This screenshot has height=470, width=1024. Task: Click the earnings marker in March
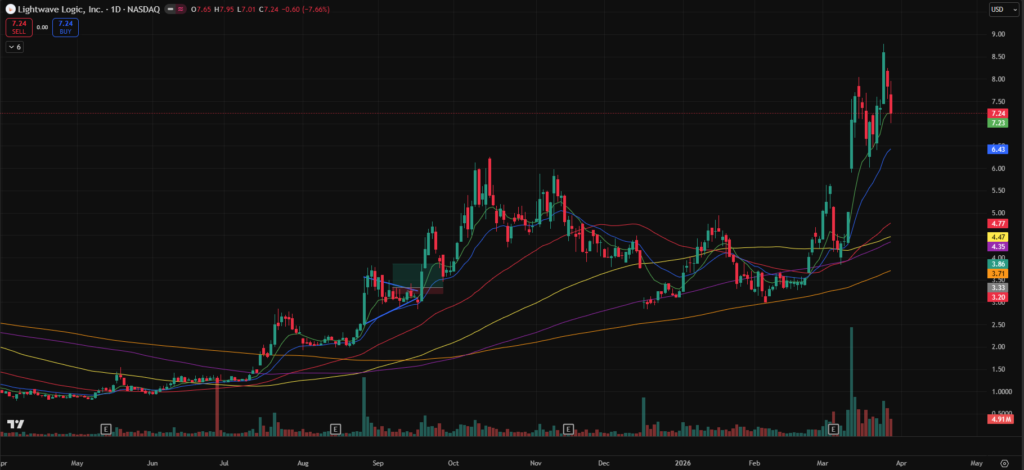[833, 429]
